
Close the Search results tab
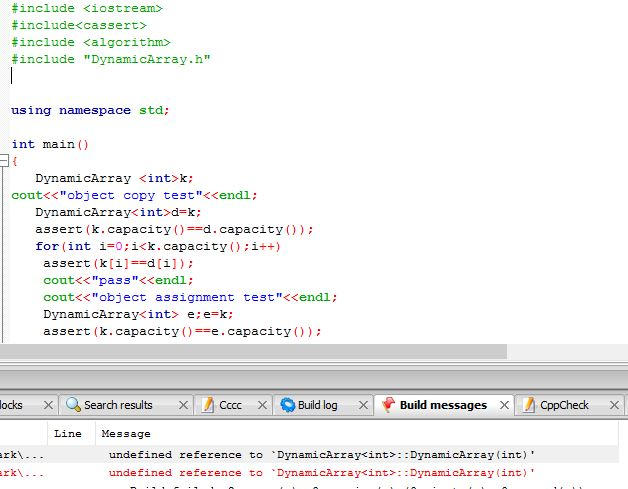pyautogui.click(x=183, y=405)
